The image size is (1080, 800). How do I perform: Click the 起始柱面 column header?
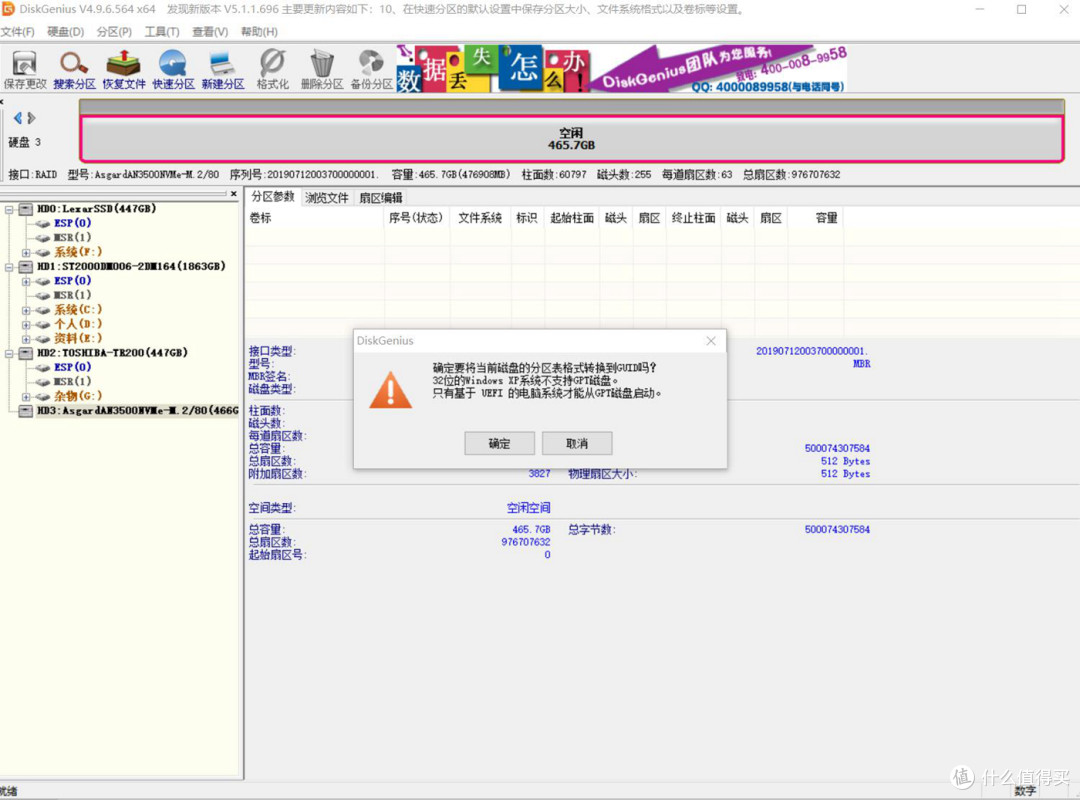click(572, 218)
